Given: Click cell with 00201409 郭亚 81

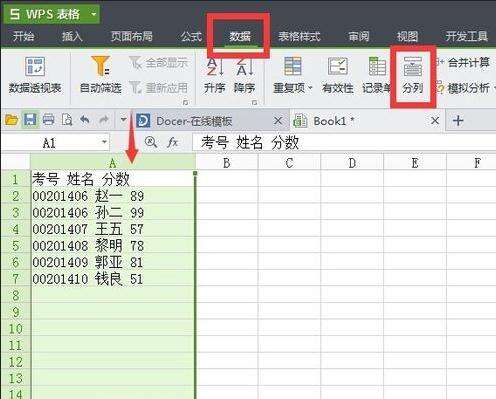Looking at the screenshot, I should coord(113,262).
